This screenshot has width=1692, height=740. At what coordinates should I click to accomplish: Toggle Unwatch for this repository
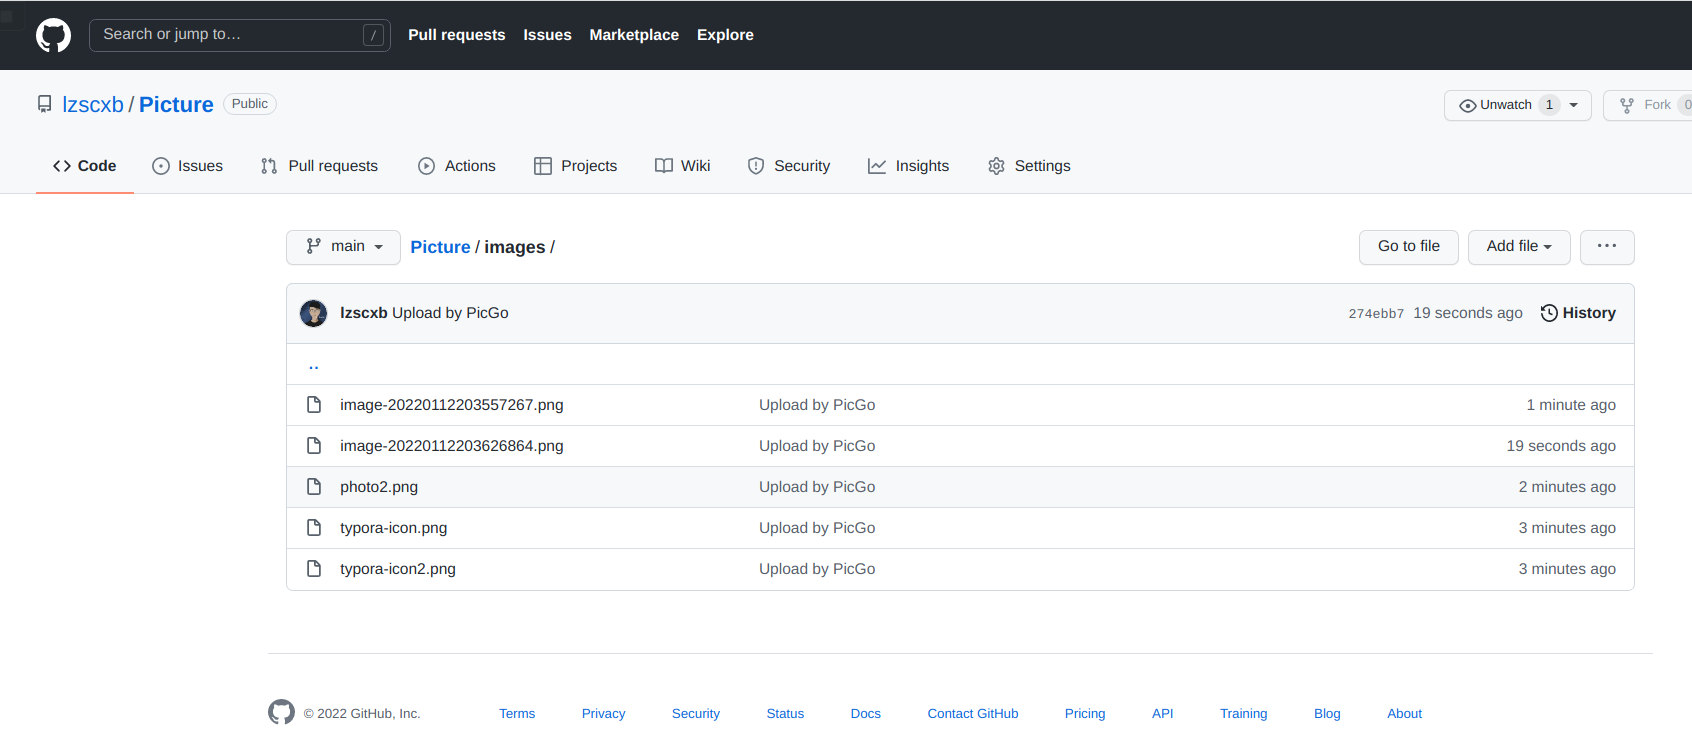click(x=1497, y=105)
